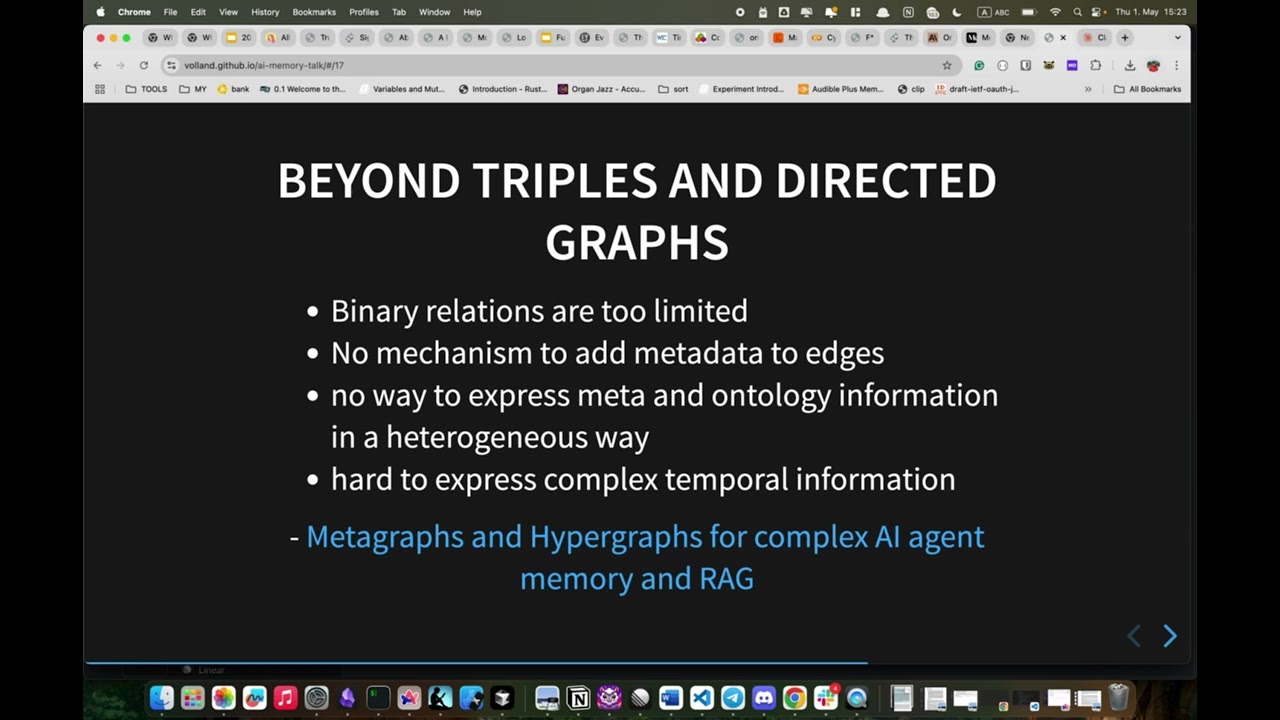Open the Profiles menu
1280x720 pixels.
point(364,12)
